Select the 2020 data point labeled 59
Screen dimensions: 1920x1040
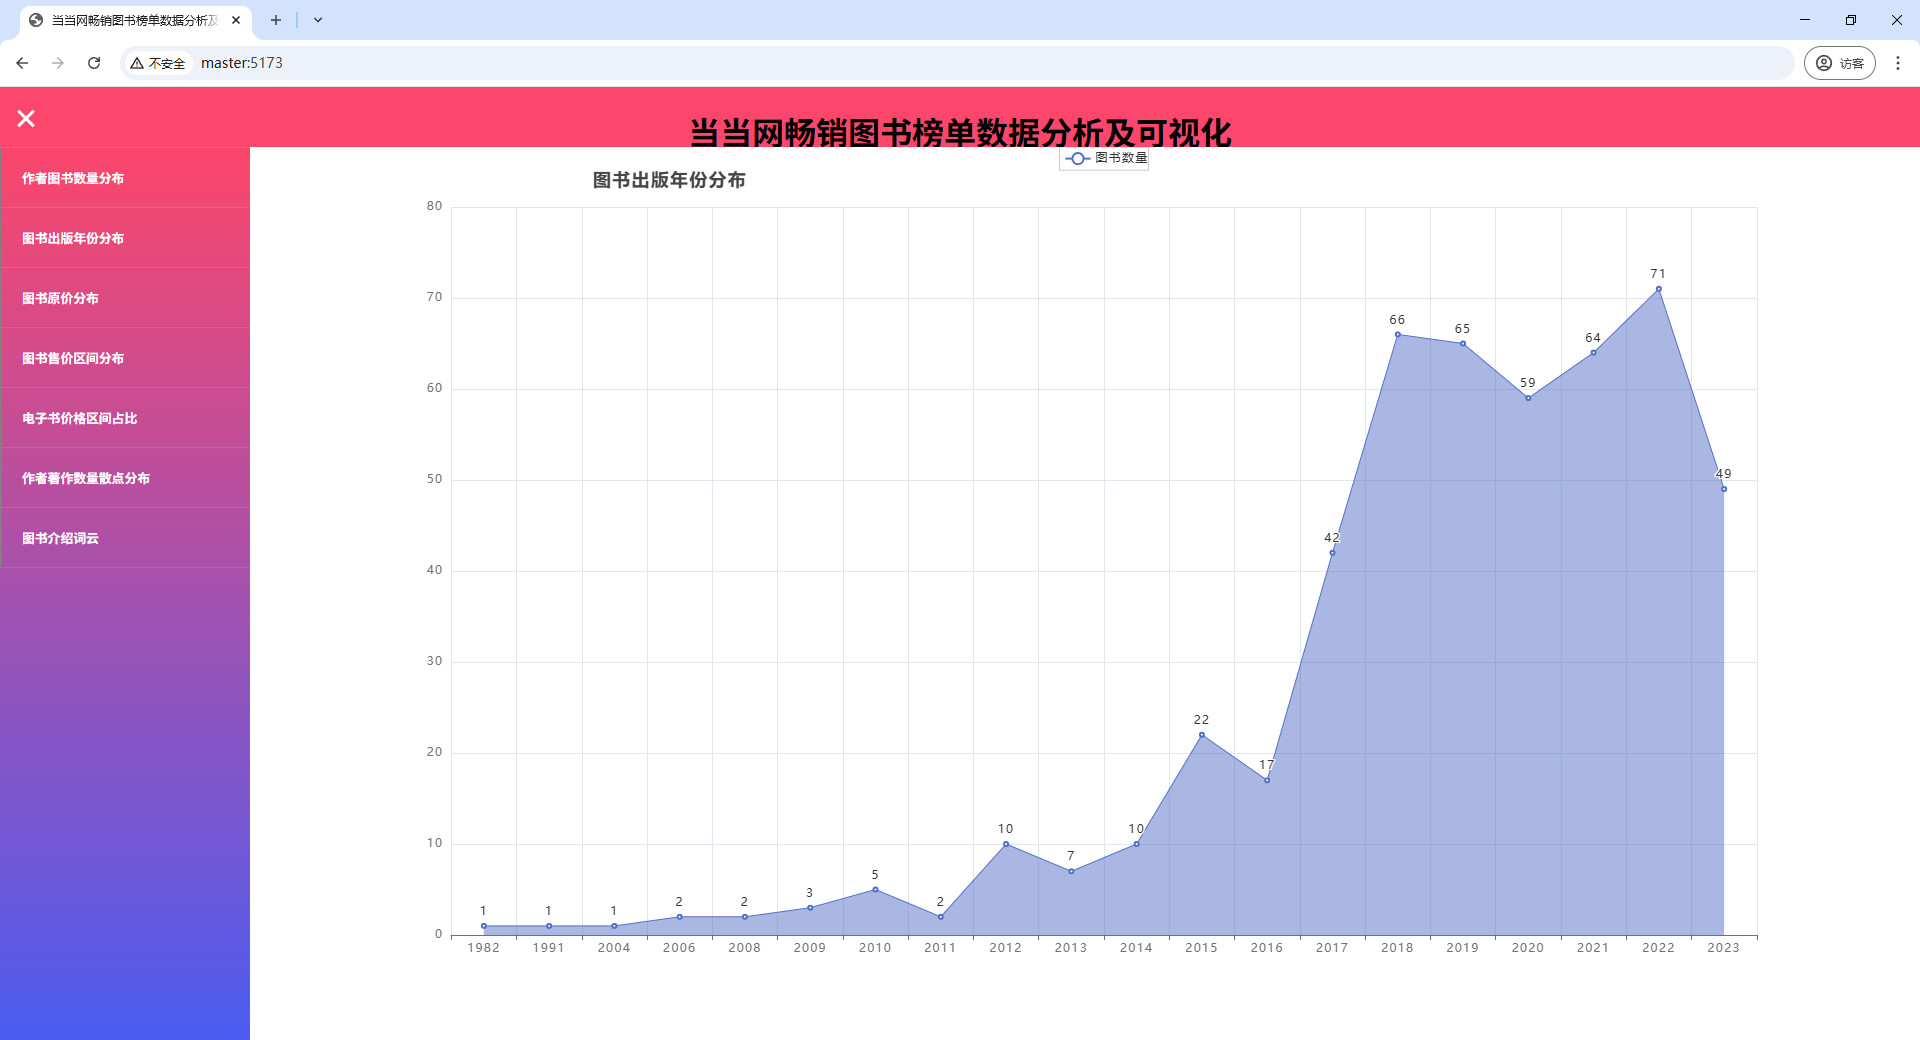click(x=1528, y=398)
